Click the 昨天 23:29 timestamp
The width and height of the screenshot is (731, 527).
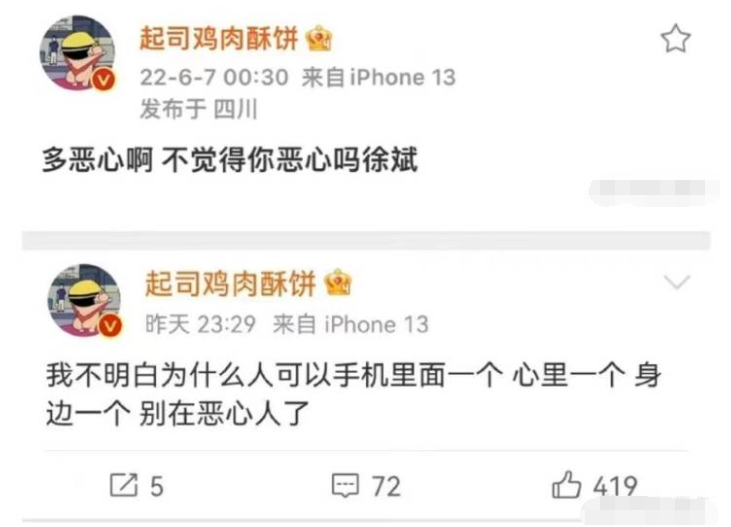click(x=200, y=324)
